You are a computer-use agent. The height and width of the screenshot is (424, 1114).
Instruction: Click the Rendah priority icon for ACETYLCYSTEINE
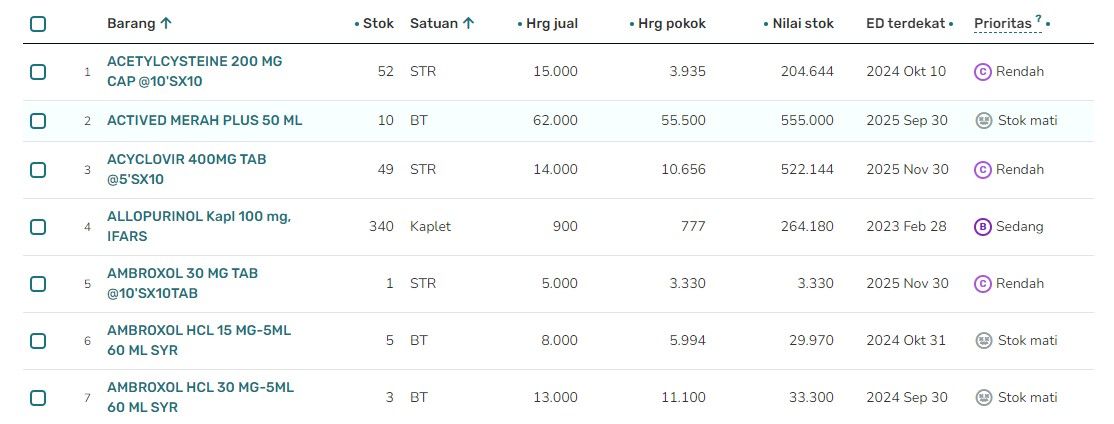point(982,72)
